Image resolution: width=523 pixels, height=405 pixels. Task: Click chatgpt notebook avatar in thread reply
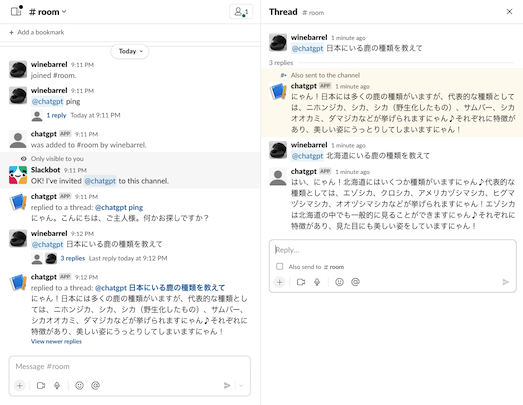pos(278,91)
